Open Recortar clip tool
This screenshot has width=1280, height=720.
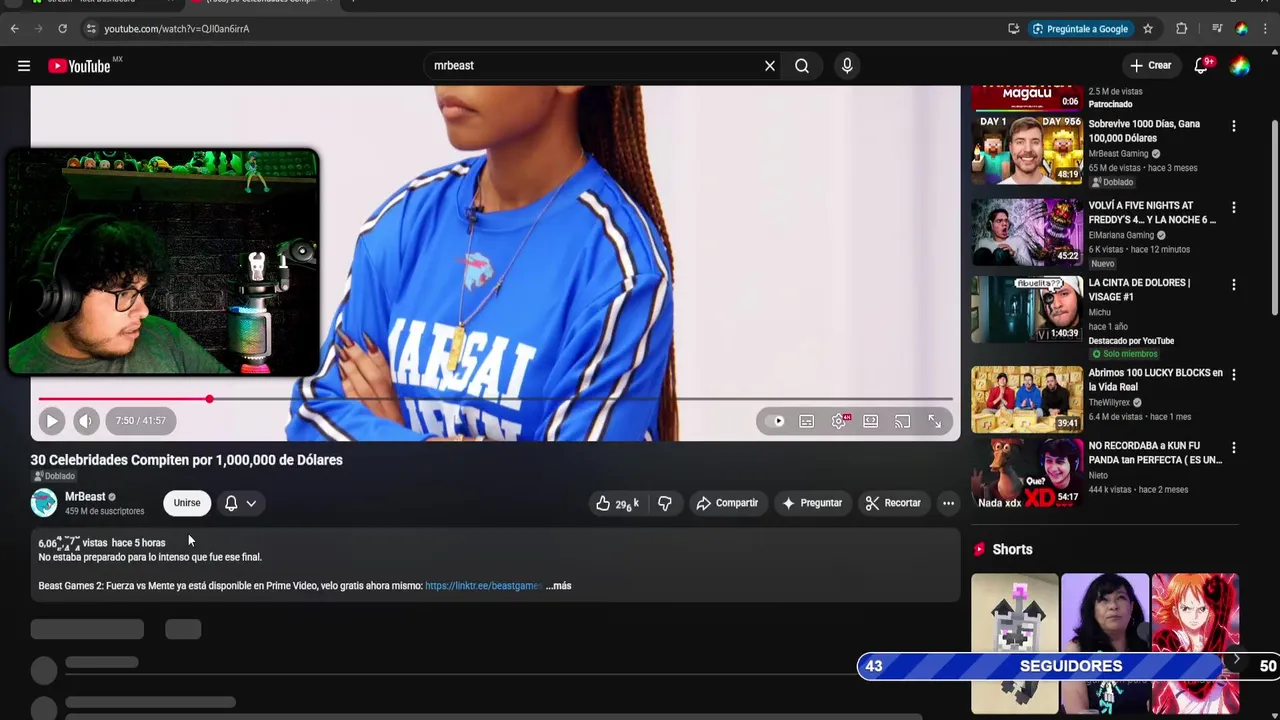(893, 503)
